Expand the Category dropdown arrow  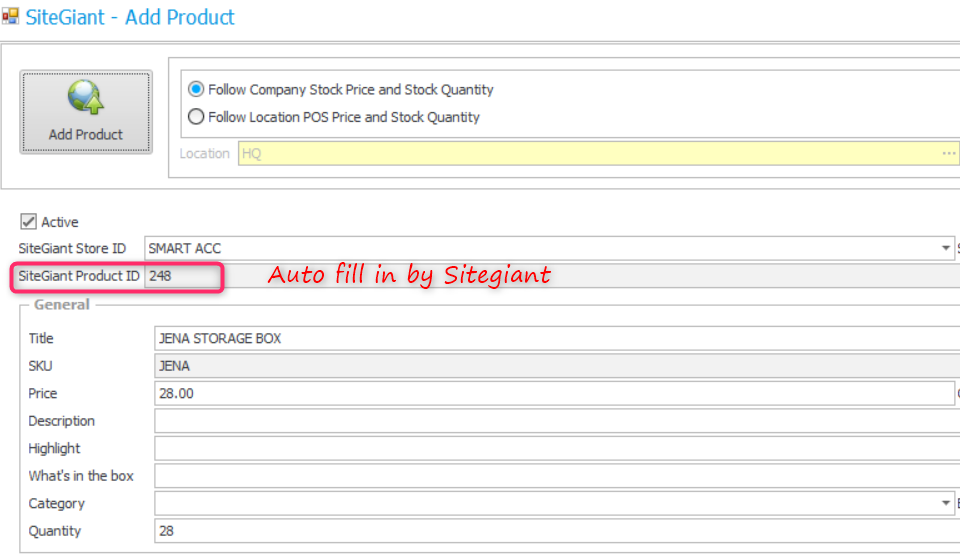pyautogui.click(x=945, y=503)
